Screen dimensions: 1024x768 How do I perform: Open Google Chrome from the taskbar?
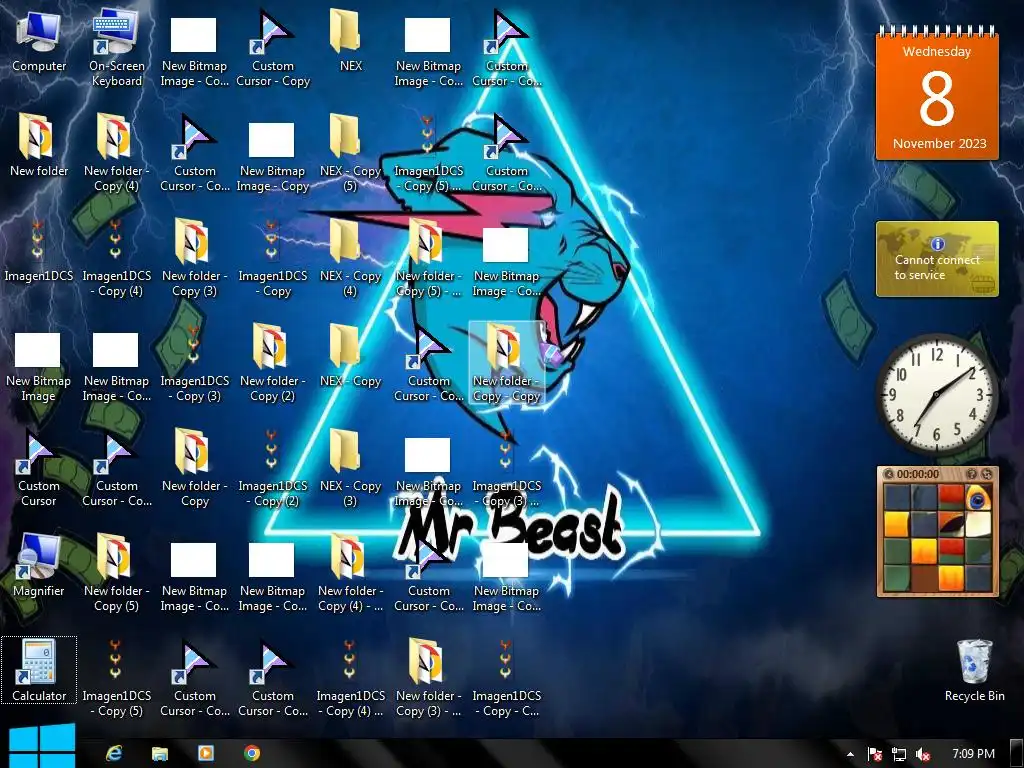[x=252, y=753]
